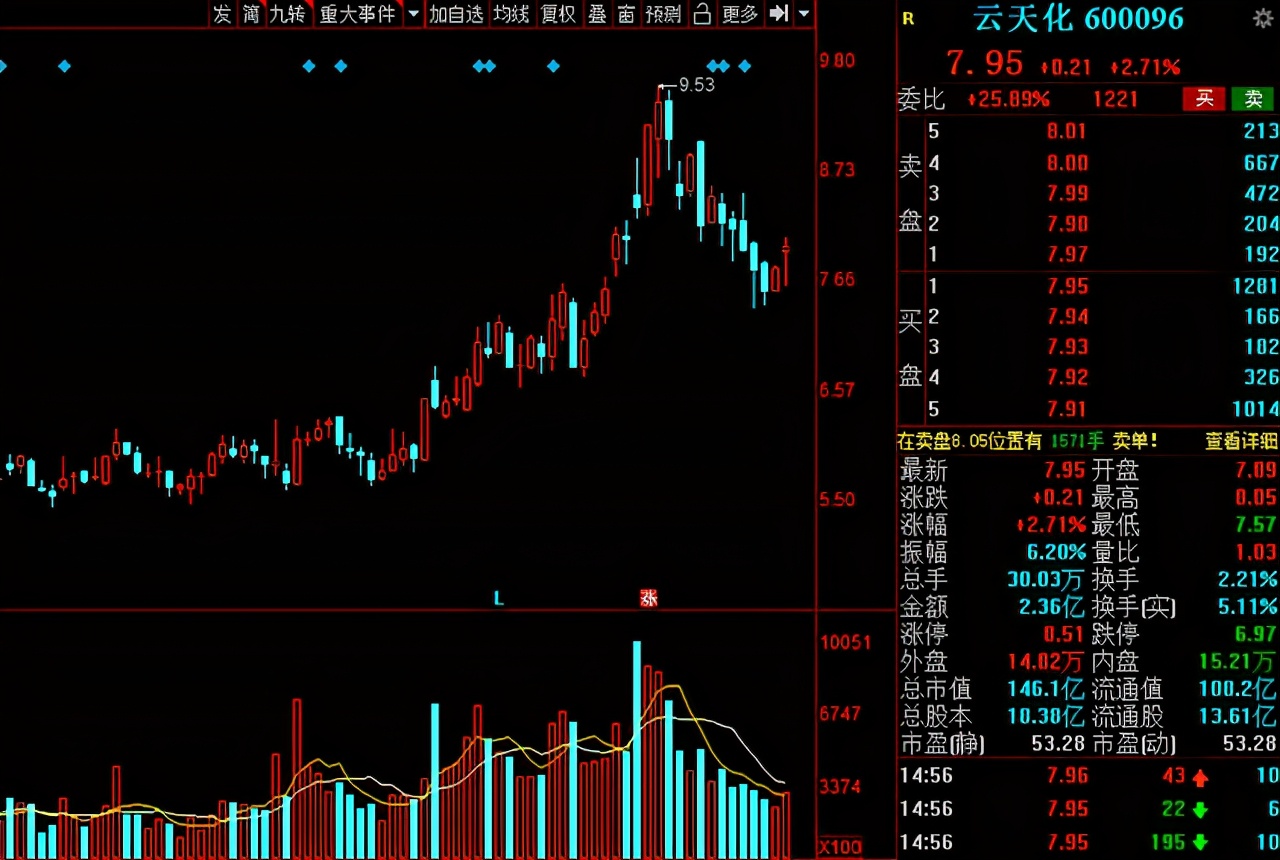
Task: Click the yellow R badge beside 云天化
Action: pyautogui.click(x=908, y=18)
